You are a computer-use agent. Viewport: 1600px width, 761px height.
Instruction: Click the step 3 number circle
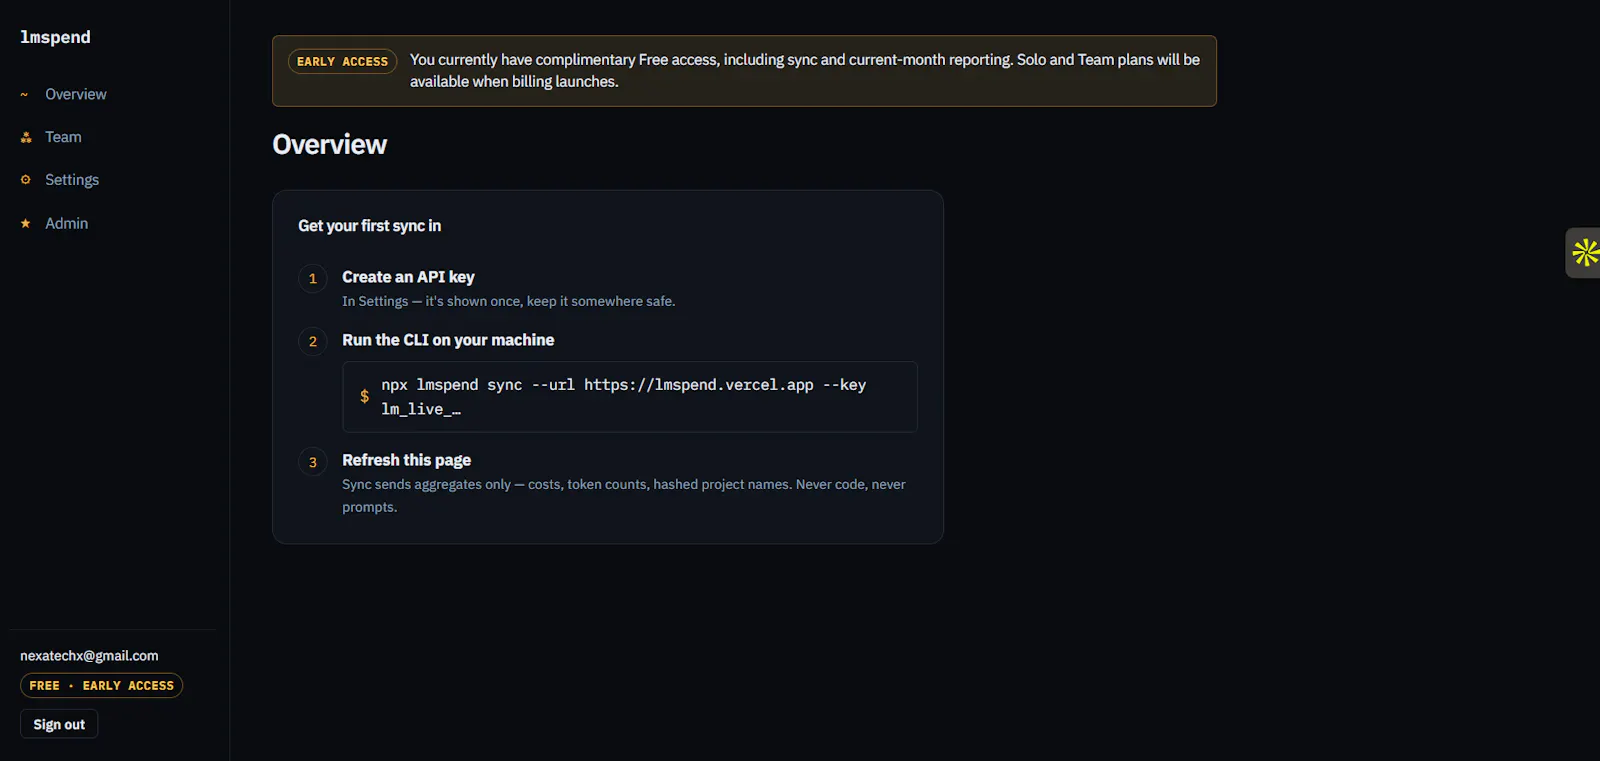point(313,462)
